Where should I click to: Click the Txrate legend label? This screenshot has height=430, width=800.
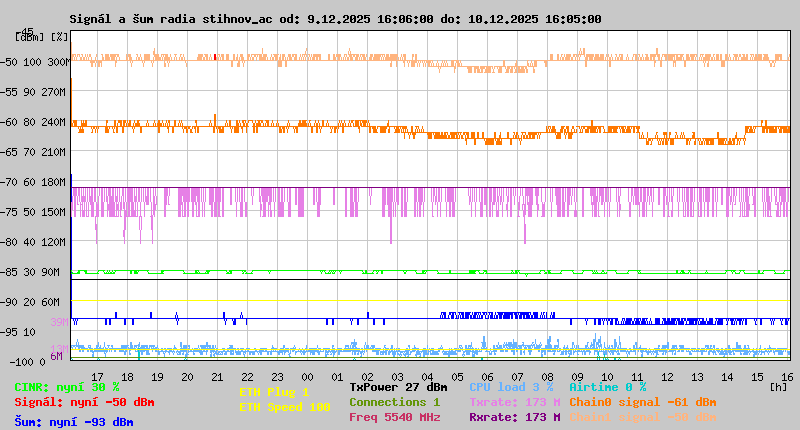[514, 402]
